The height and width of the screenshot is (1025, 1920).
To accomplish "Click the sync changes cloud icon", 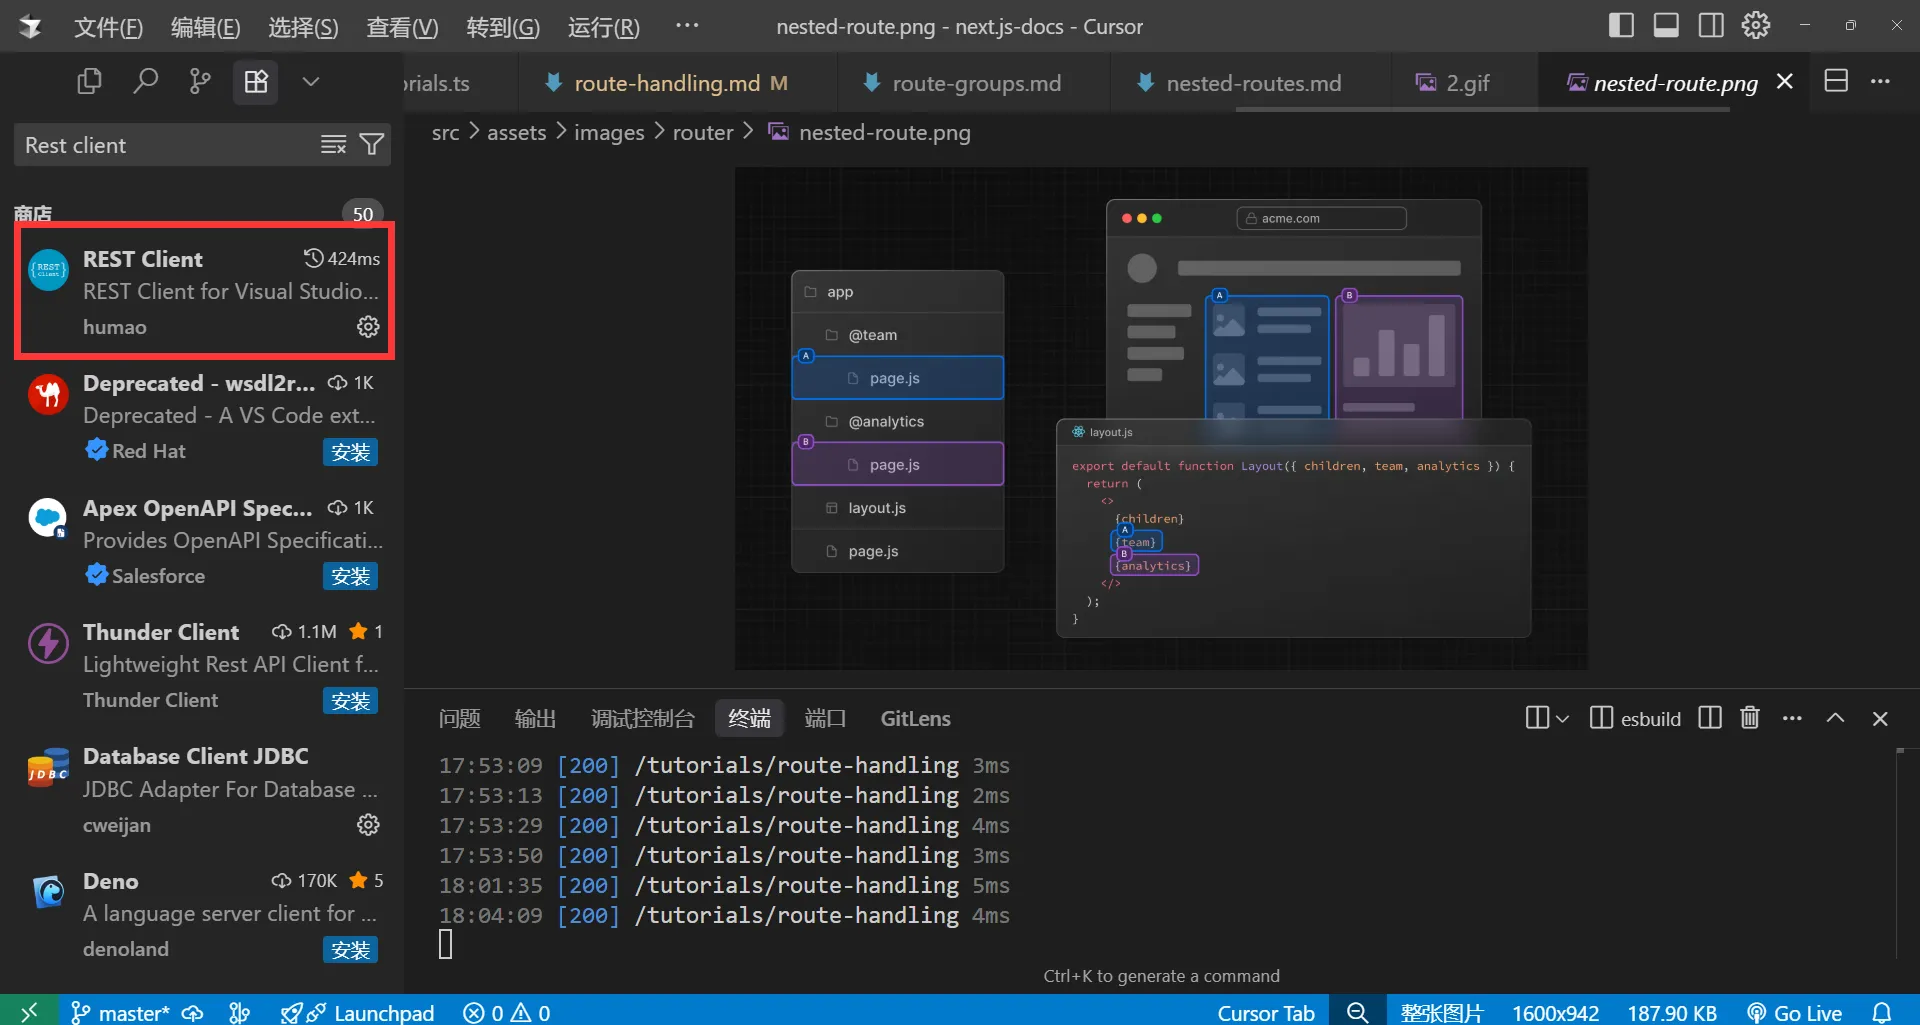I will (x=193, y=1012).
